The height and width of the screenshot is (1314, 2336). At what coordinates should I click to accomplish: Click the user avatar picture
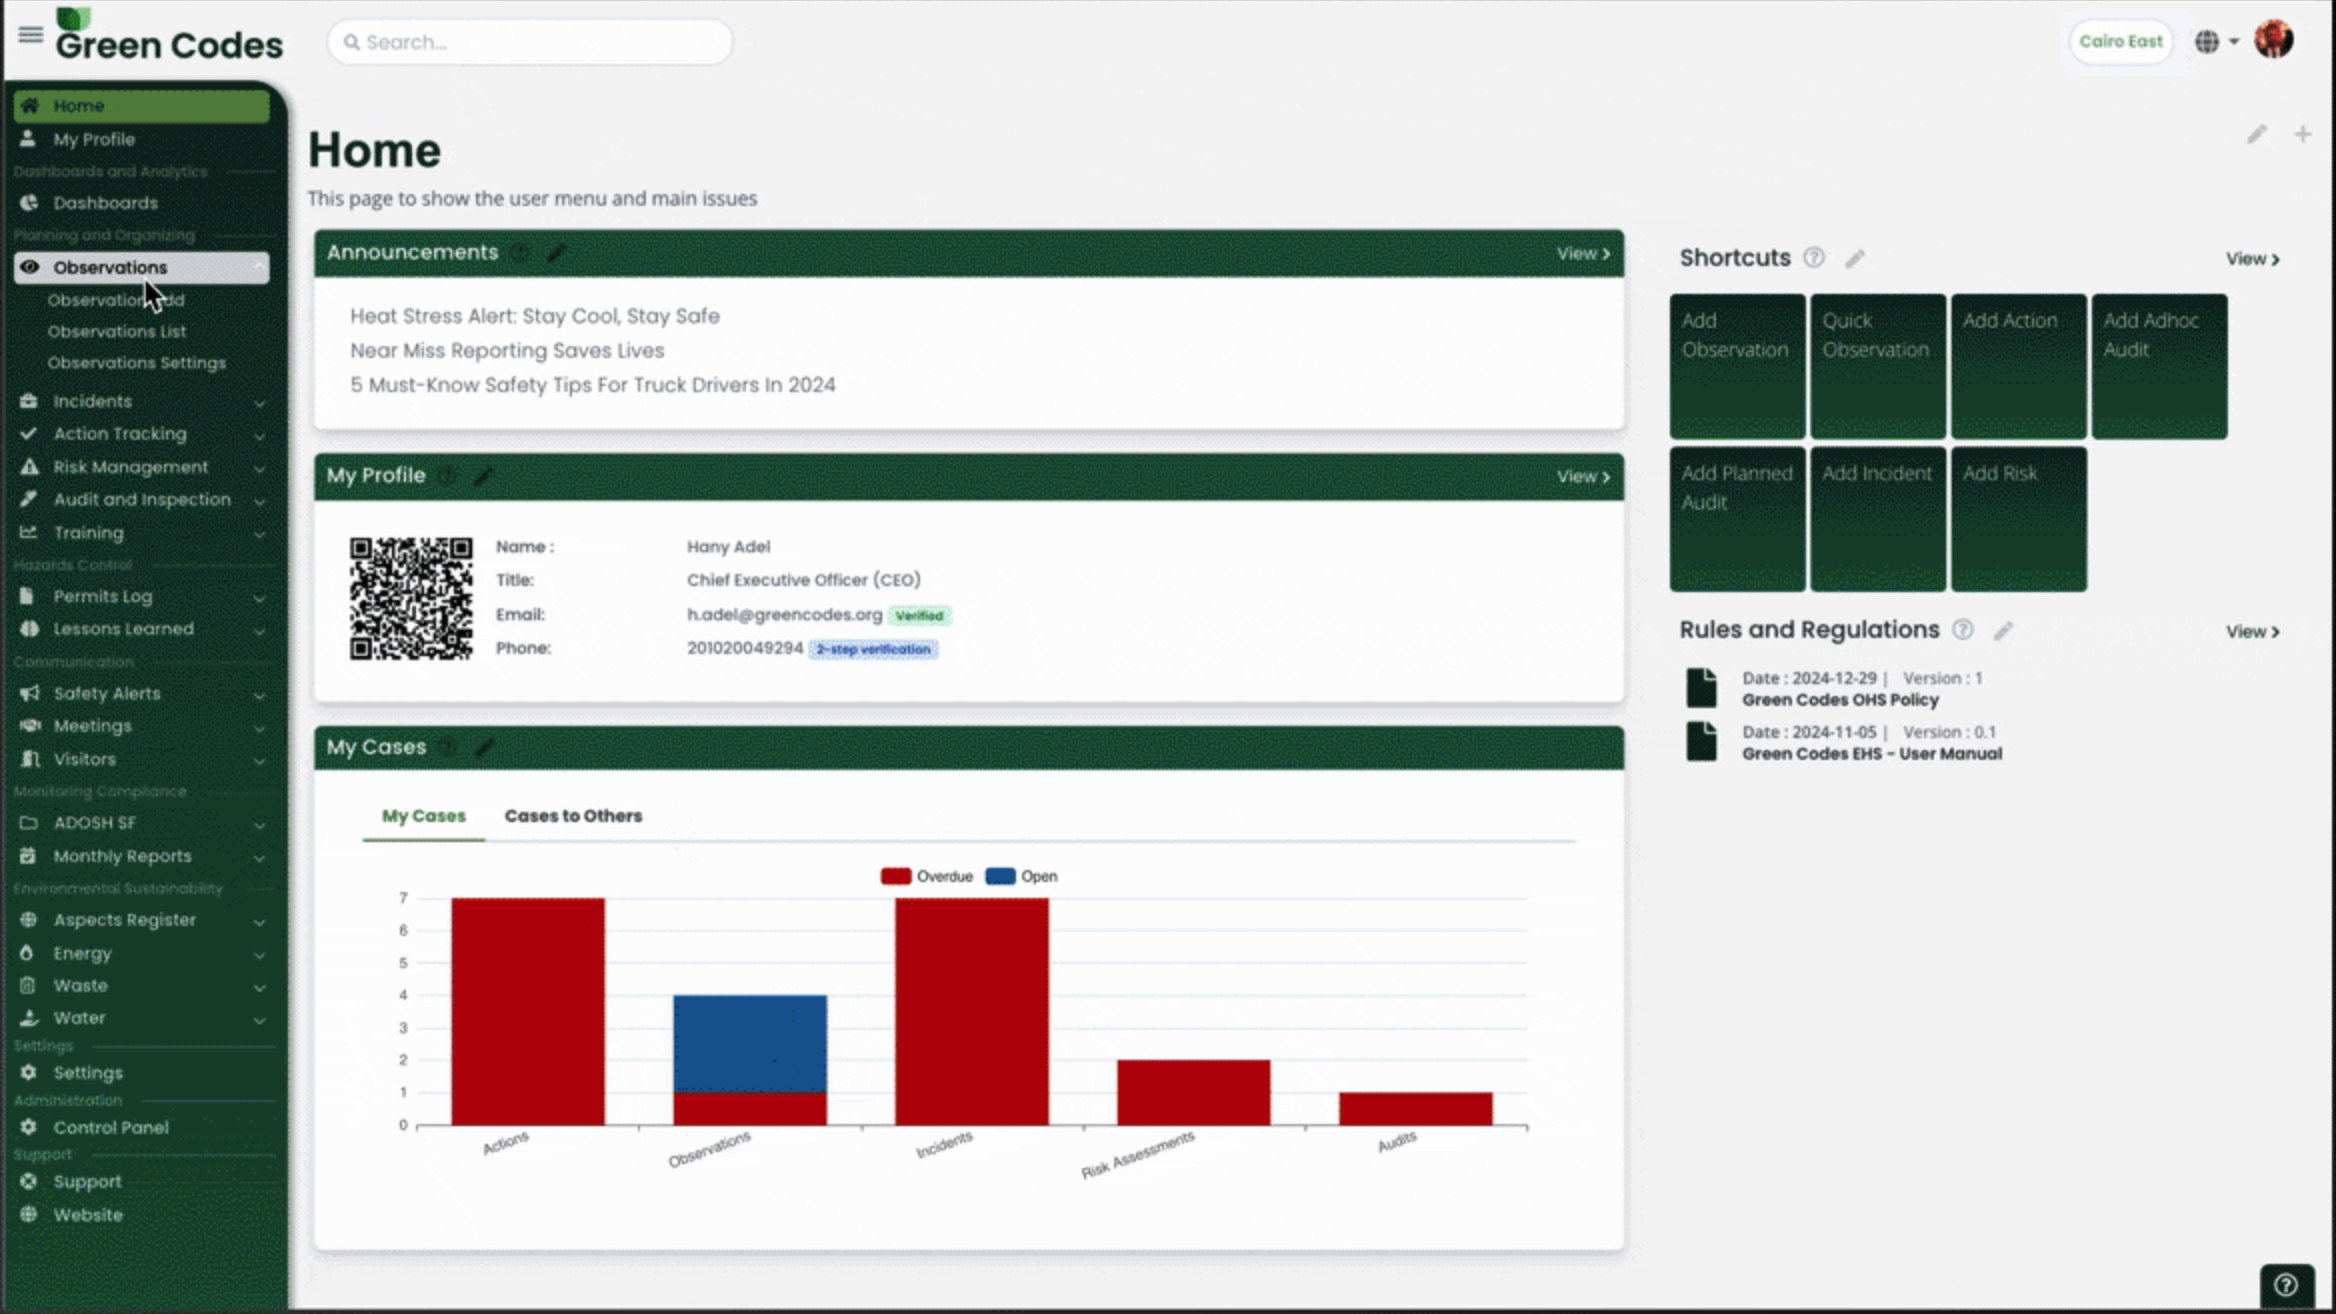click(x=2273, y=40)
